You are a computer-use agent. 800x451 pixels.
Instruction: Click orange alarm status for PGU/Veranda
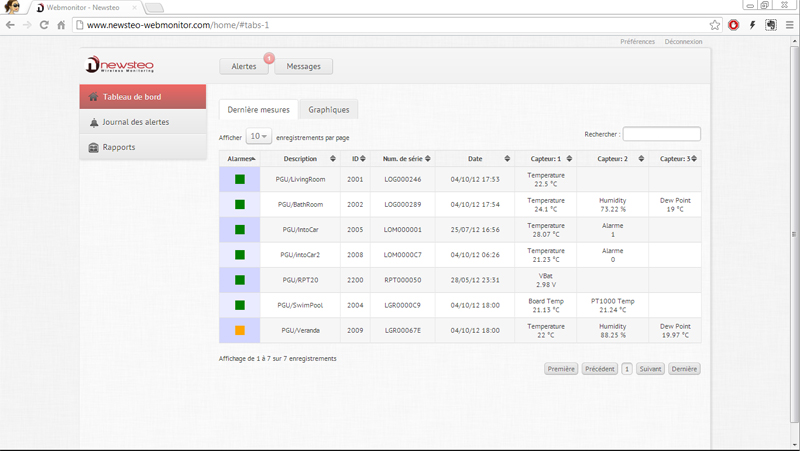pyautogui.click(x=240, y=330)
